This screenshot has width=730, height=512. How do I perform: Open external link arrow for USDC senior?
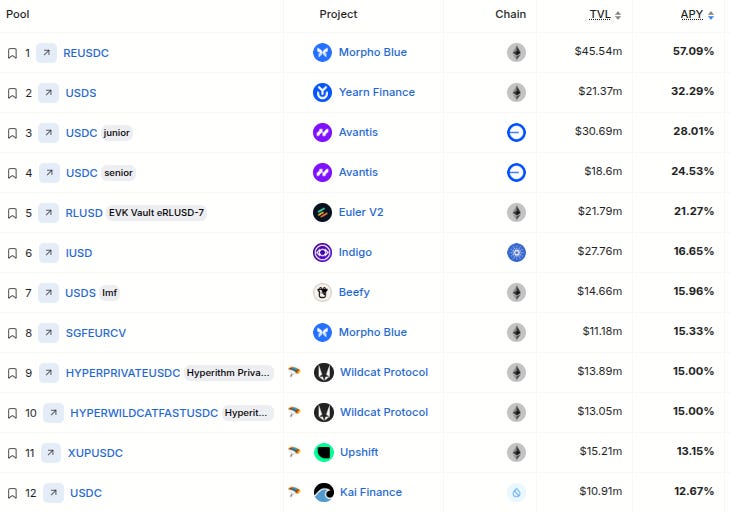click(49, 173)
